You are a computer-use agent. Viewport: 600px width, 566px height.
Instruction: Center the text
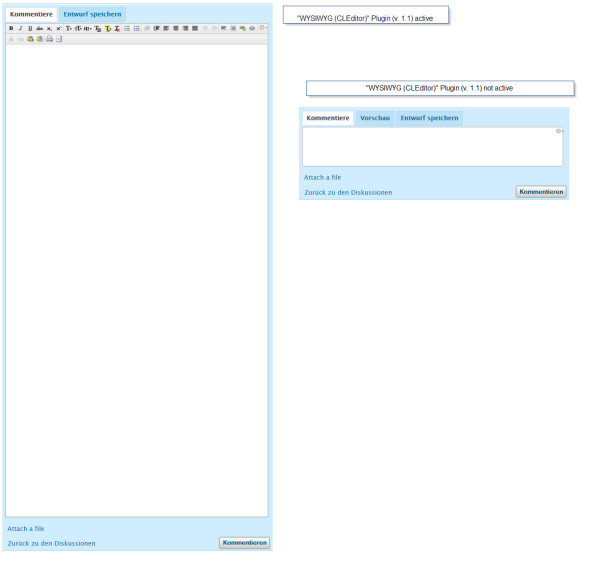pos(176,28)
